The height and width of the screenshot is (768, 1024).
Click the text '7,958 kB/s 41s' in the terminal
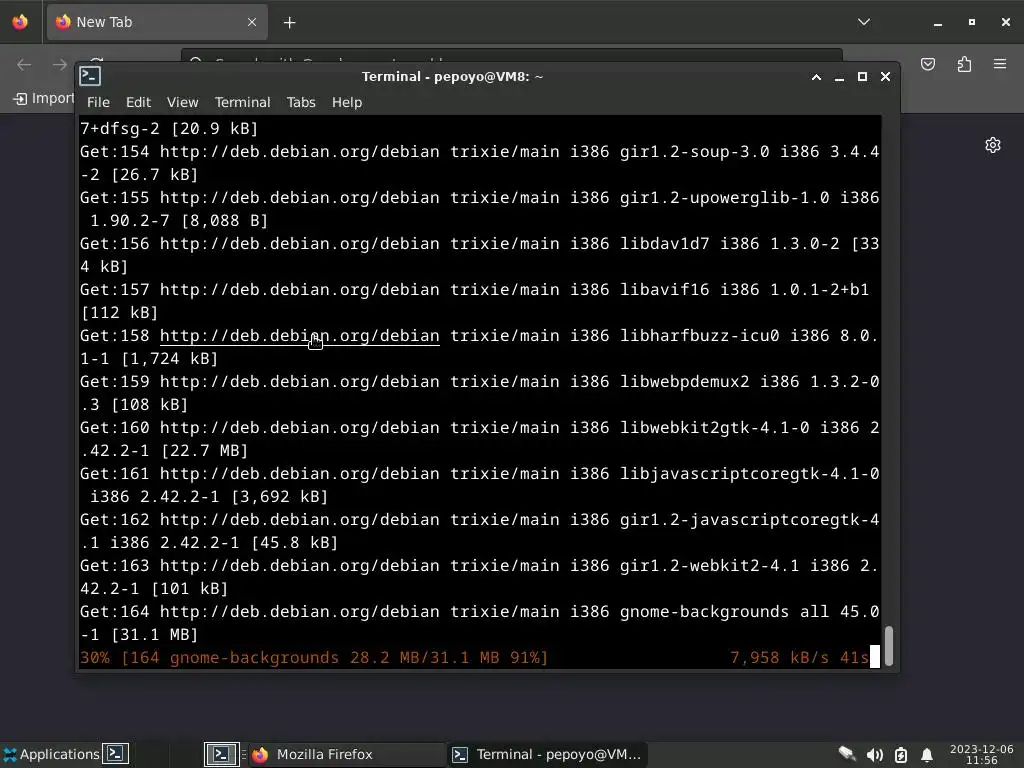click(x=799, y=658)
